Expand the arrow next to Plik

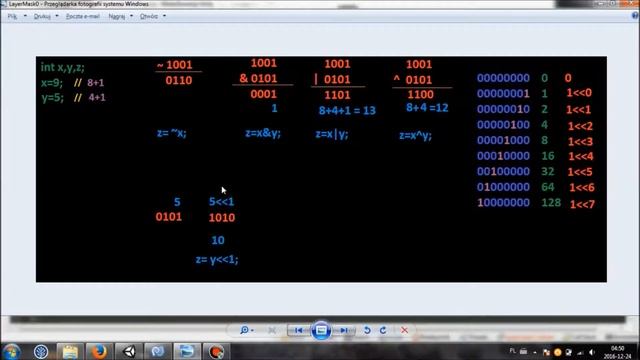coord(25,16)
